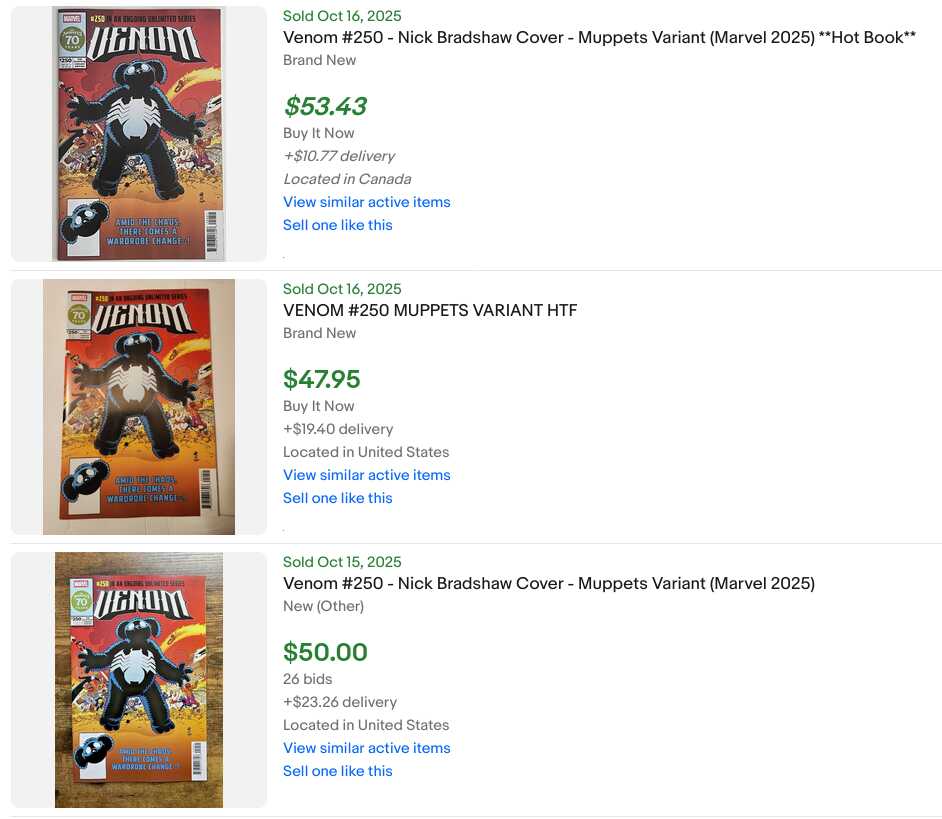942x819 pixels.
Task: View similar active items for the $47.95 listing
Action: tap(366, 475)
